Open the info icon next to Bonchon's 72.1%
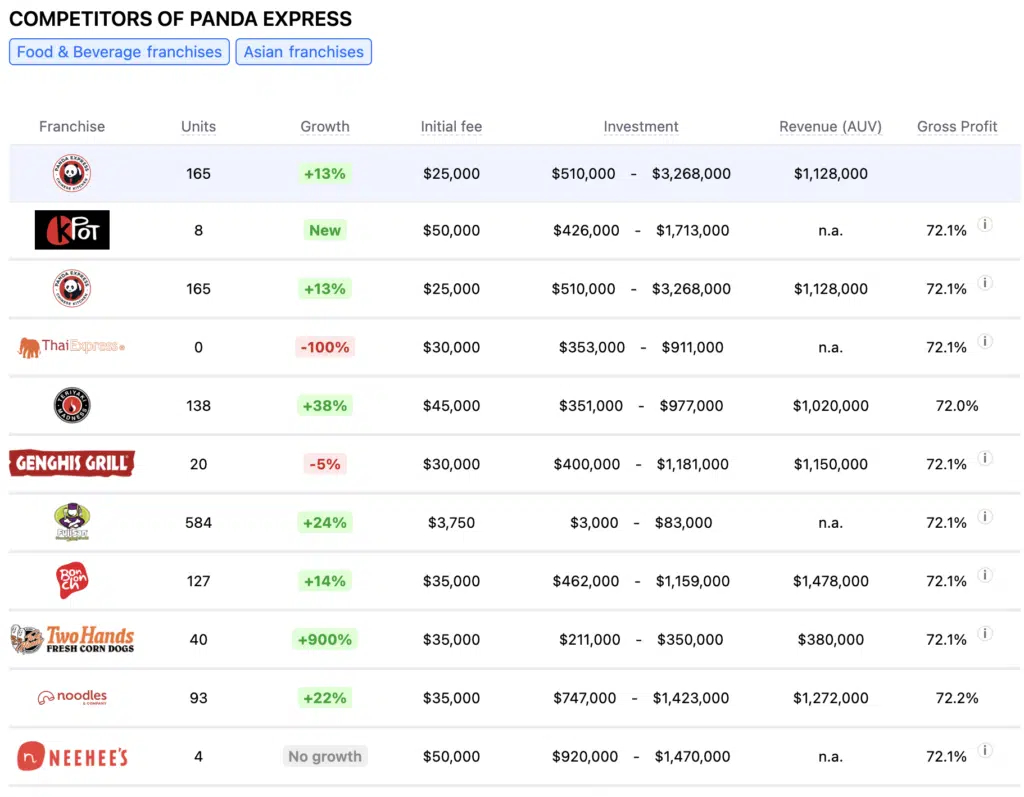 [985, 576]
